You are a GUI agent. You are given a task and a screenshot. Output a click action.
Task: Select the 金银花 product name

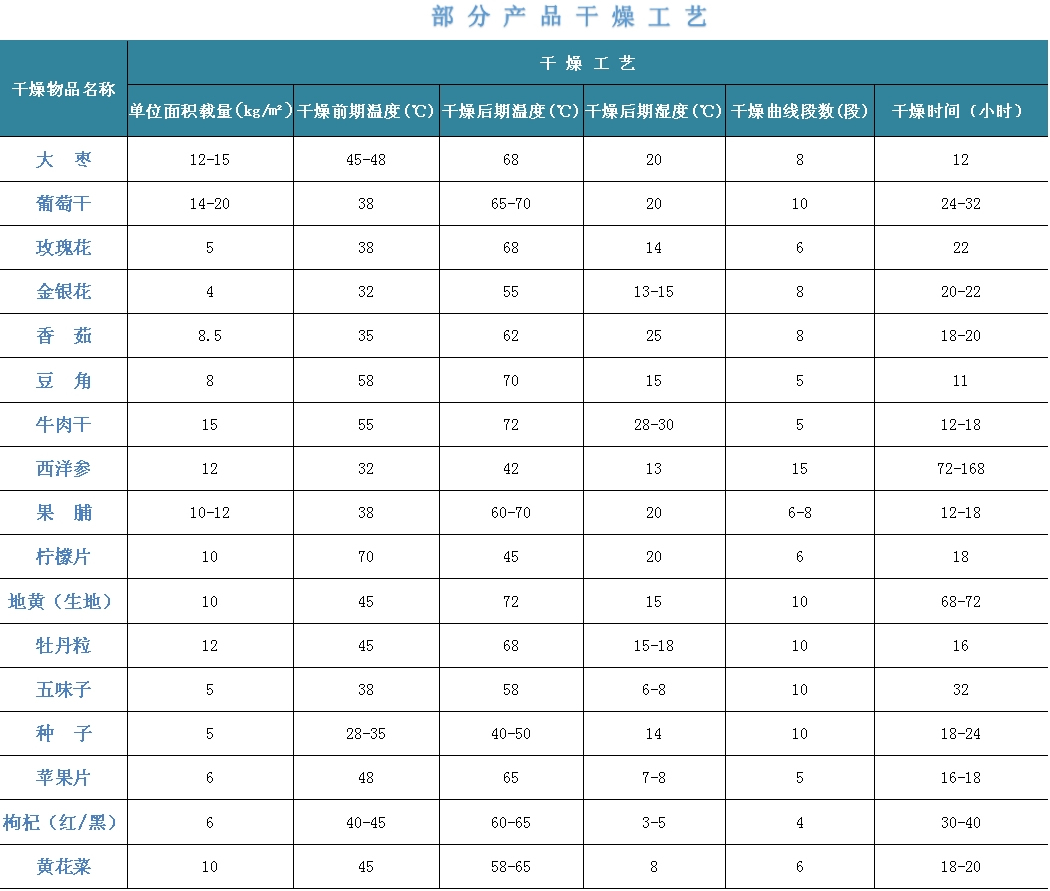(63, 292)
